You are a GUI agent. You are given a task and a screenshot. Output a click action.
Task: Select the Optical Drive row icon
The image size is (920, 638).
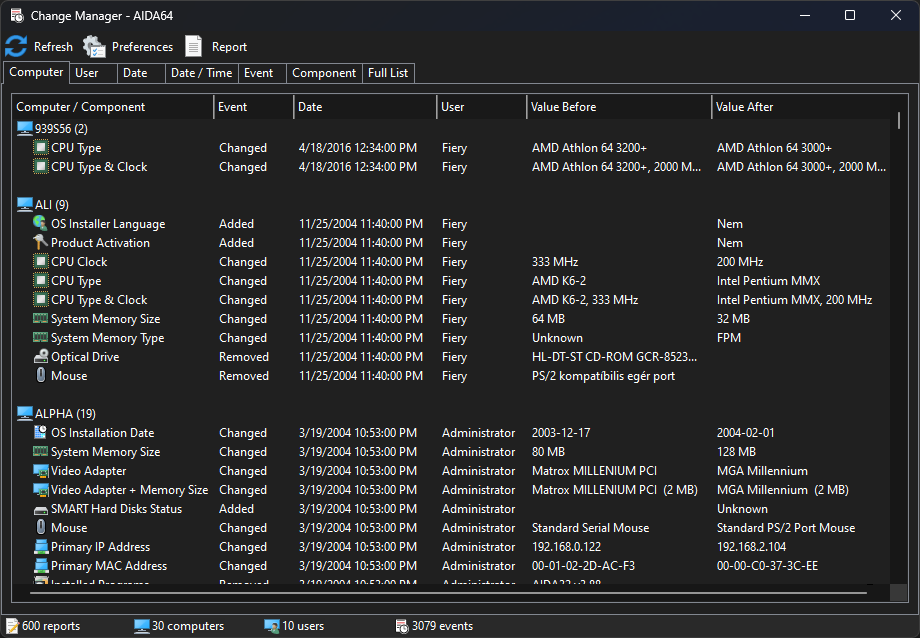tap(41, 357)
